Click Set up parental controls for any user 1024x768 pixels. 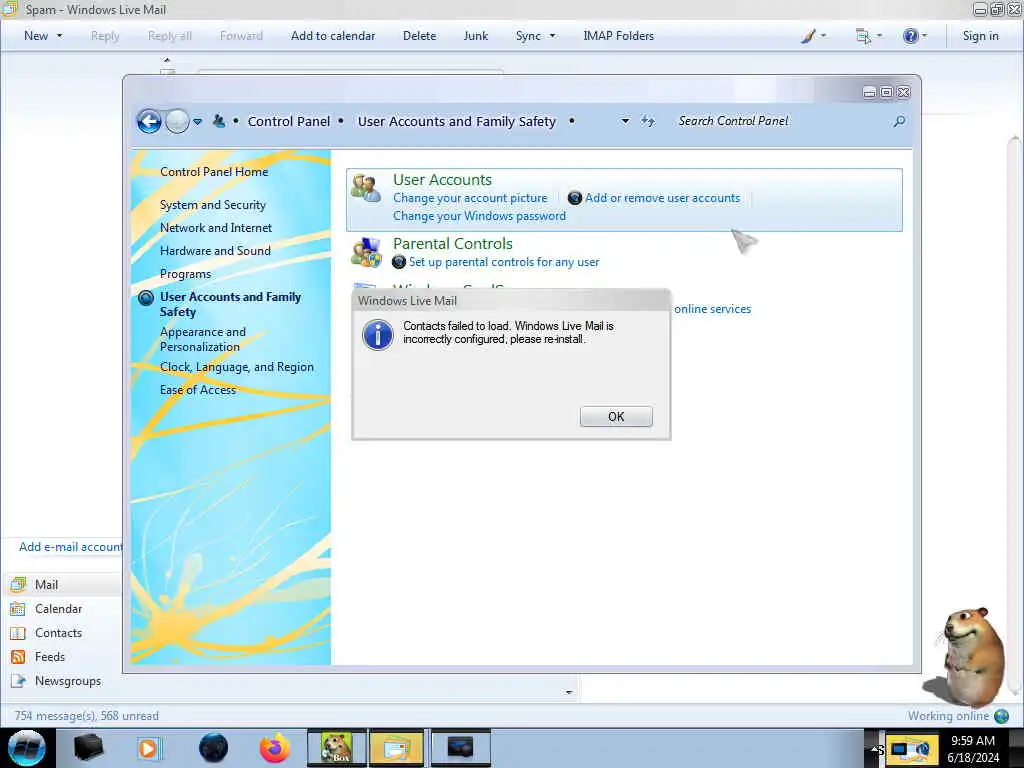click(x=504, y=262)
